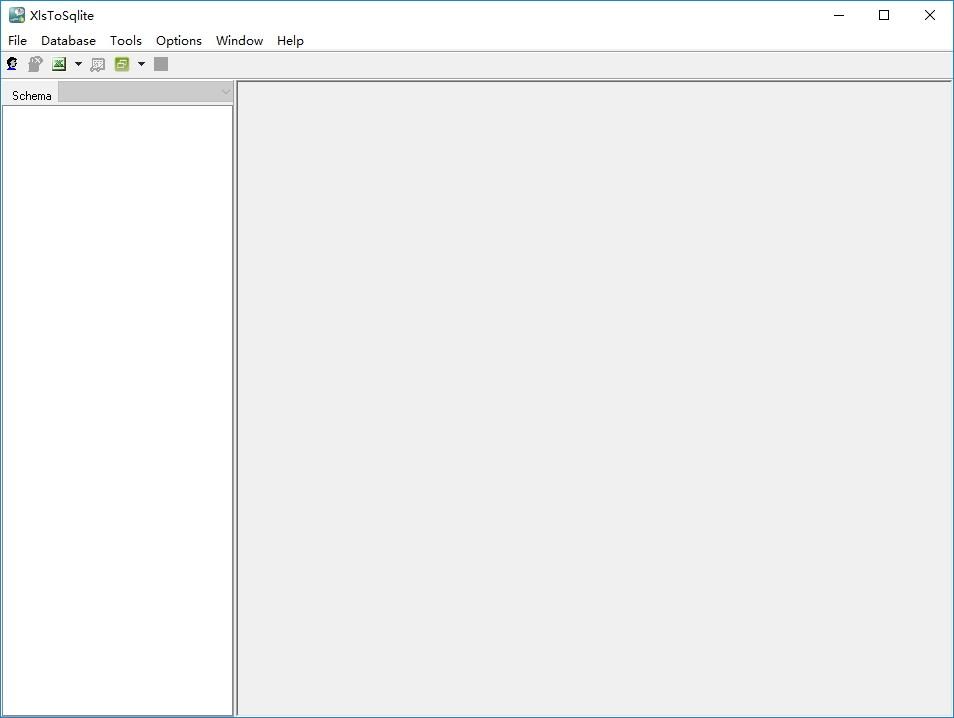
Task: Click the gray scheduled task icon
Action: point(97,64)
